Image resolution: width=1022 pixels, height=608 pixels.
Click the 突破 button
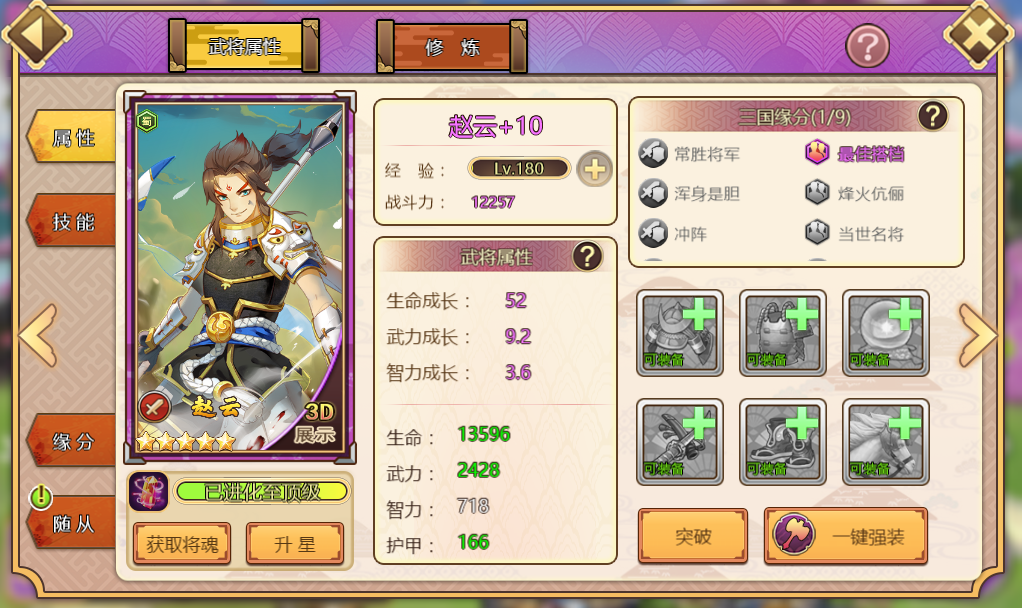693,536
